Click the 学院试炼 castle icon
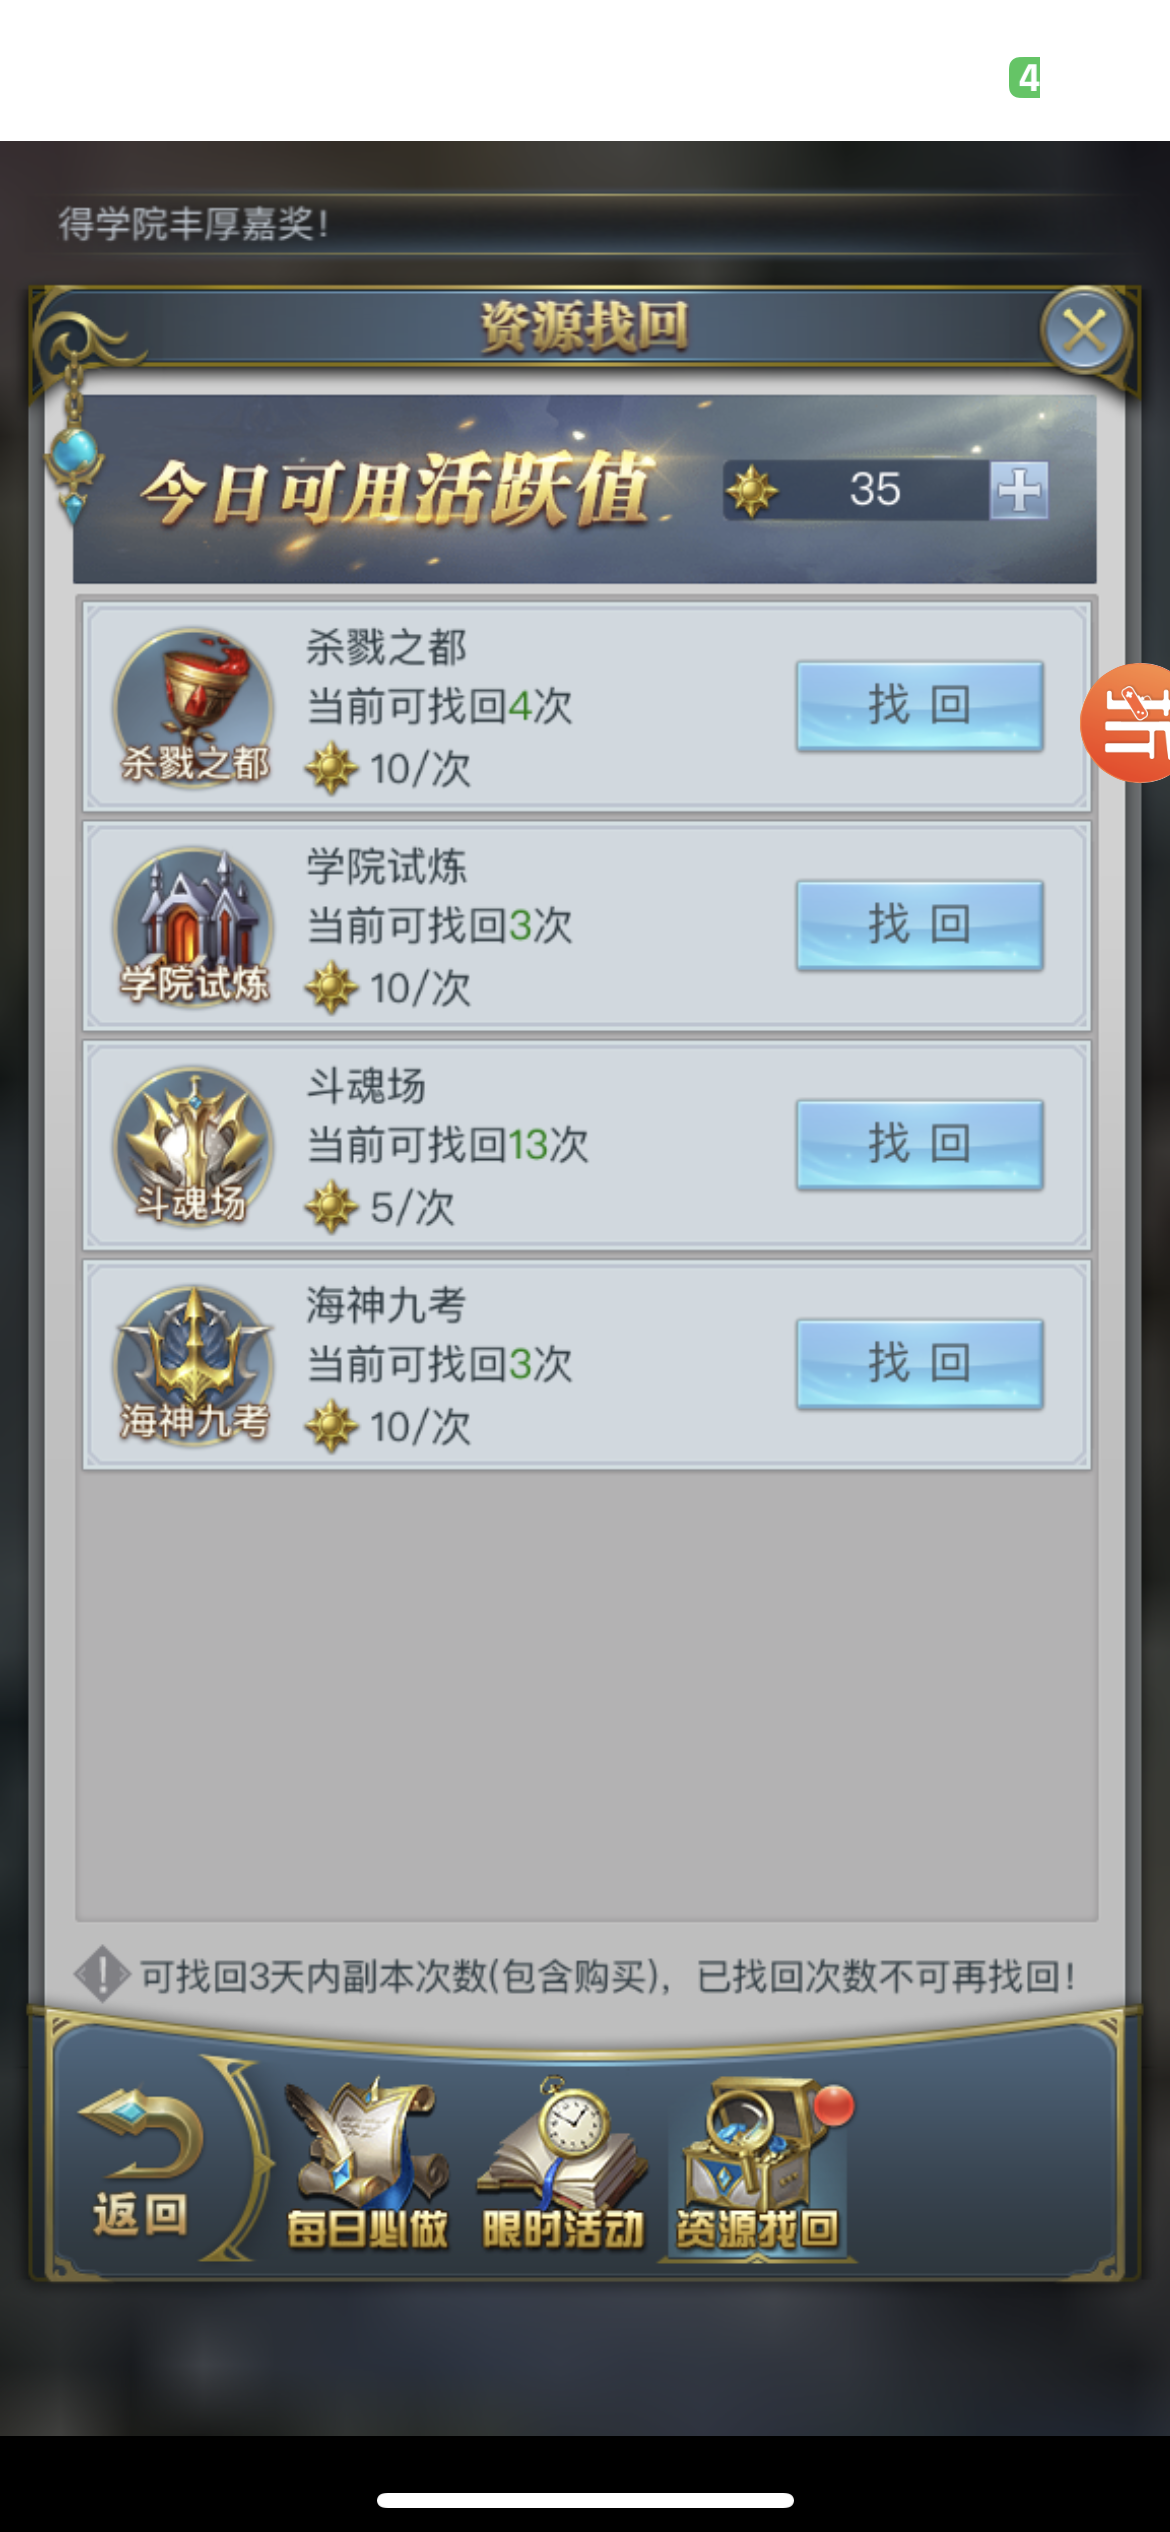Viewport: 1170px width, 2532px height. [194, 926]
